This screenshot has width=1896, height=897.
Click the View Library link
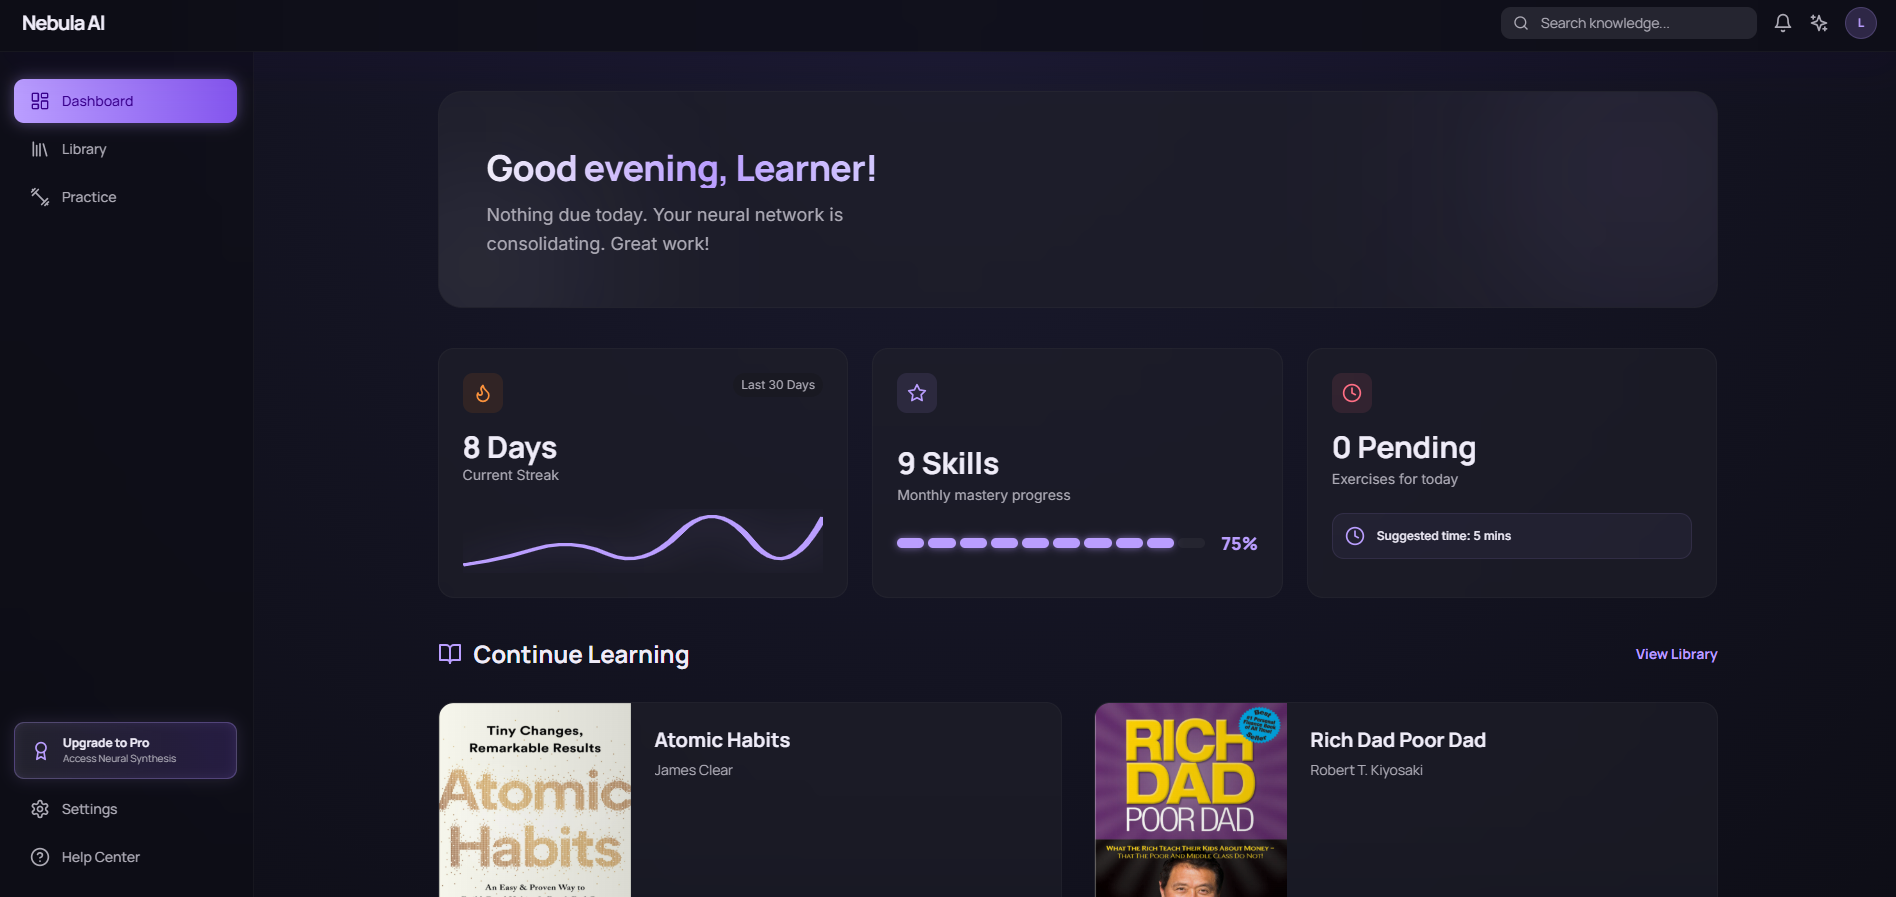coord(1676,654)
